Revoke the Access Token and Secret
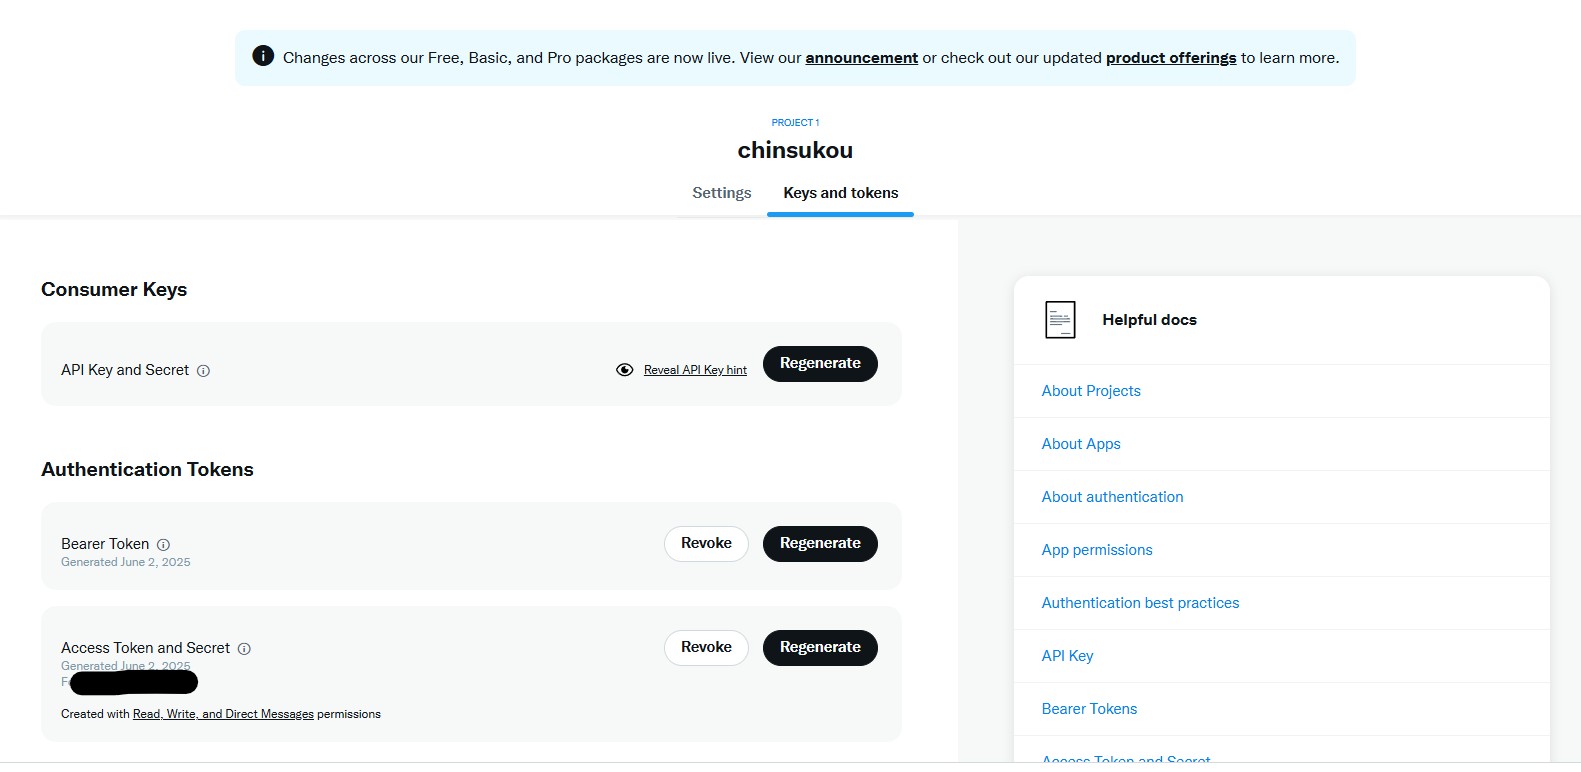This screenshot has width=1581, height=772. coord(706,648)
